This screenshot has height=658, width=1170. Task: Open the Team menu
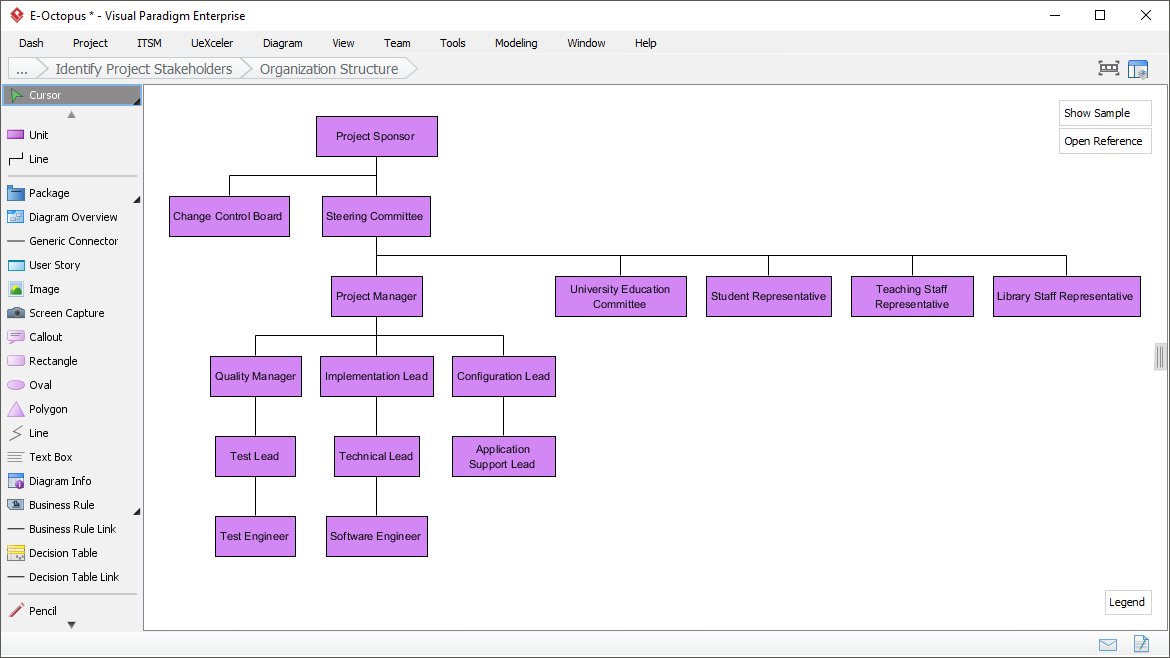pyautogui.click(x=397, y=43)
